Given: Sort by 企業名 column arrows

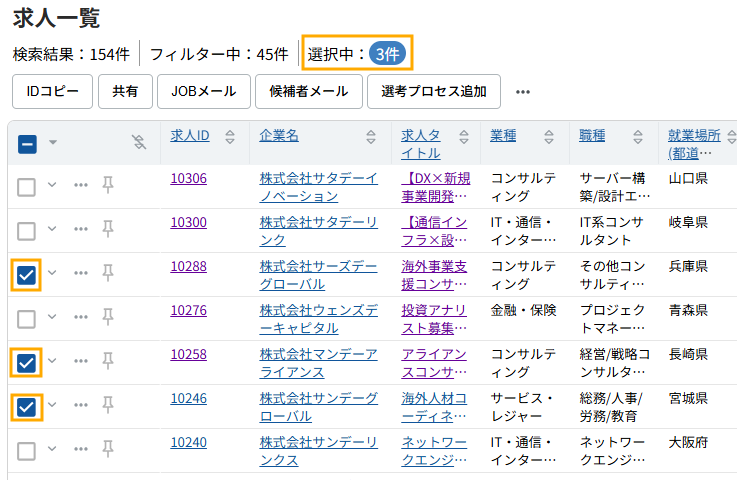Looking at the screenshot, I should [x=371, y=136].
